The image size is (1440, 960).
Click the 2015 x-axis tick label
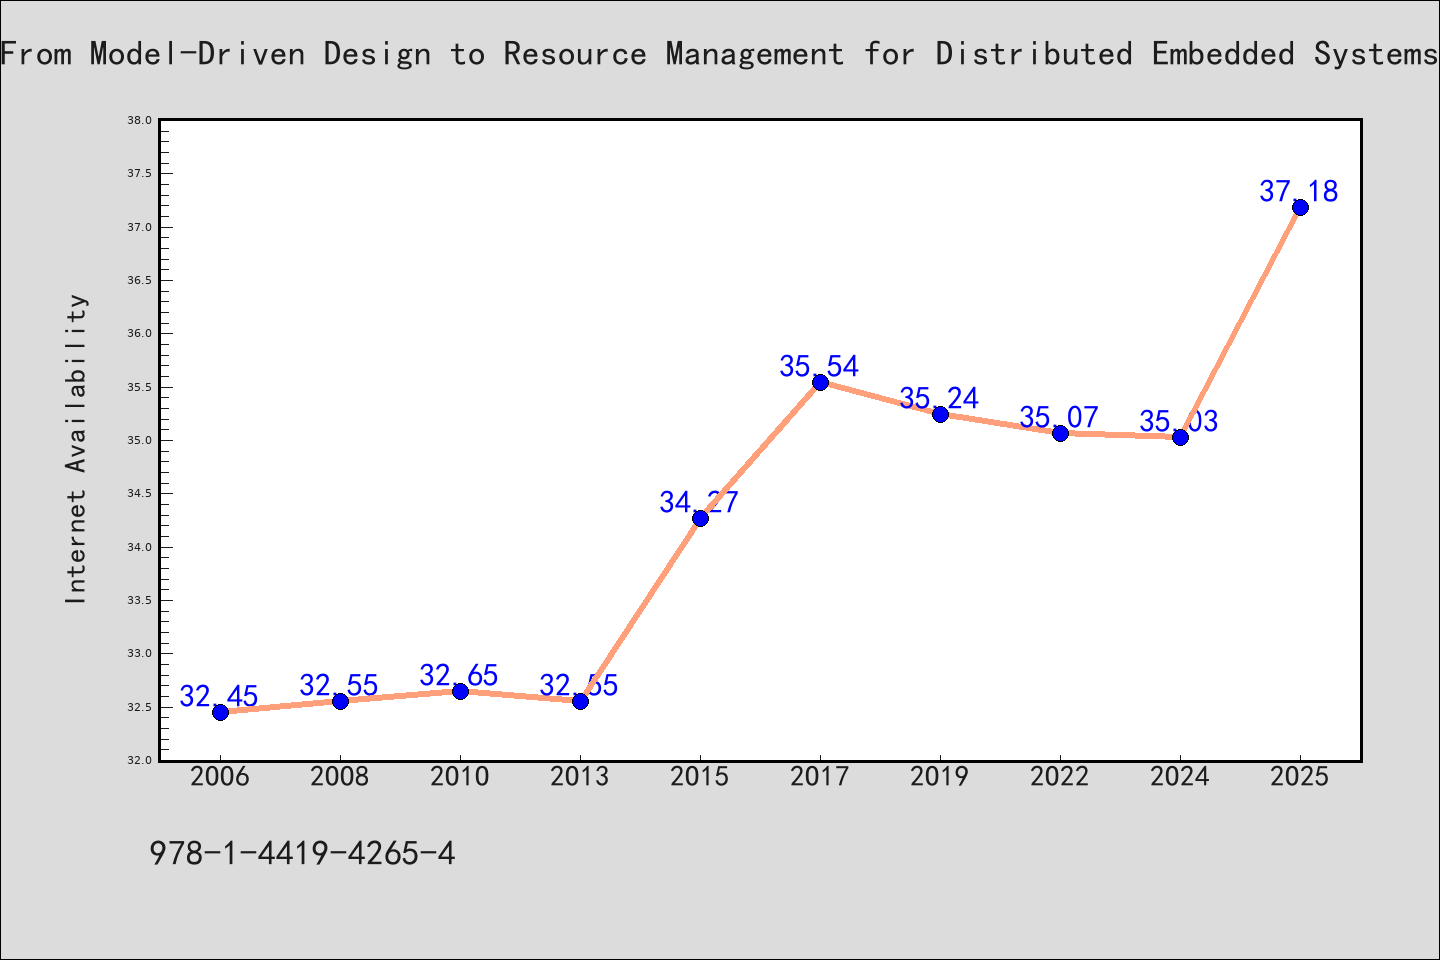click(700, 777)
